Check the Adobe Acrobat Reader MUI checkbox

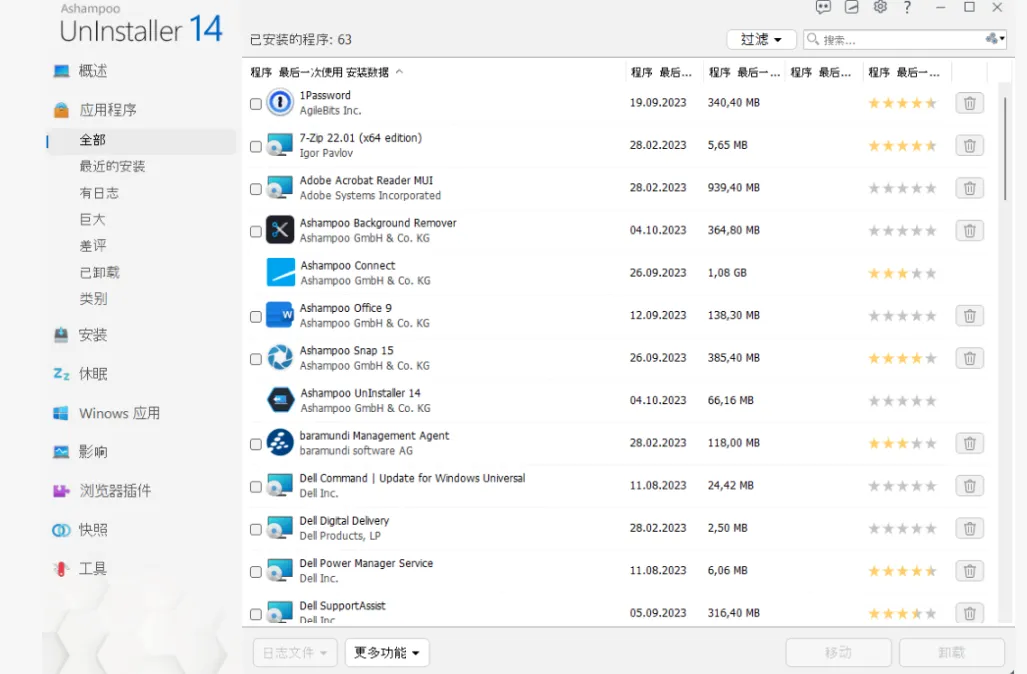pos(256,189)
